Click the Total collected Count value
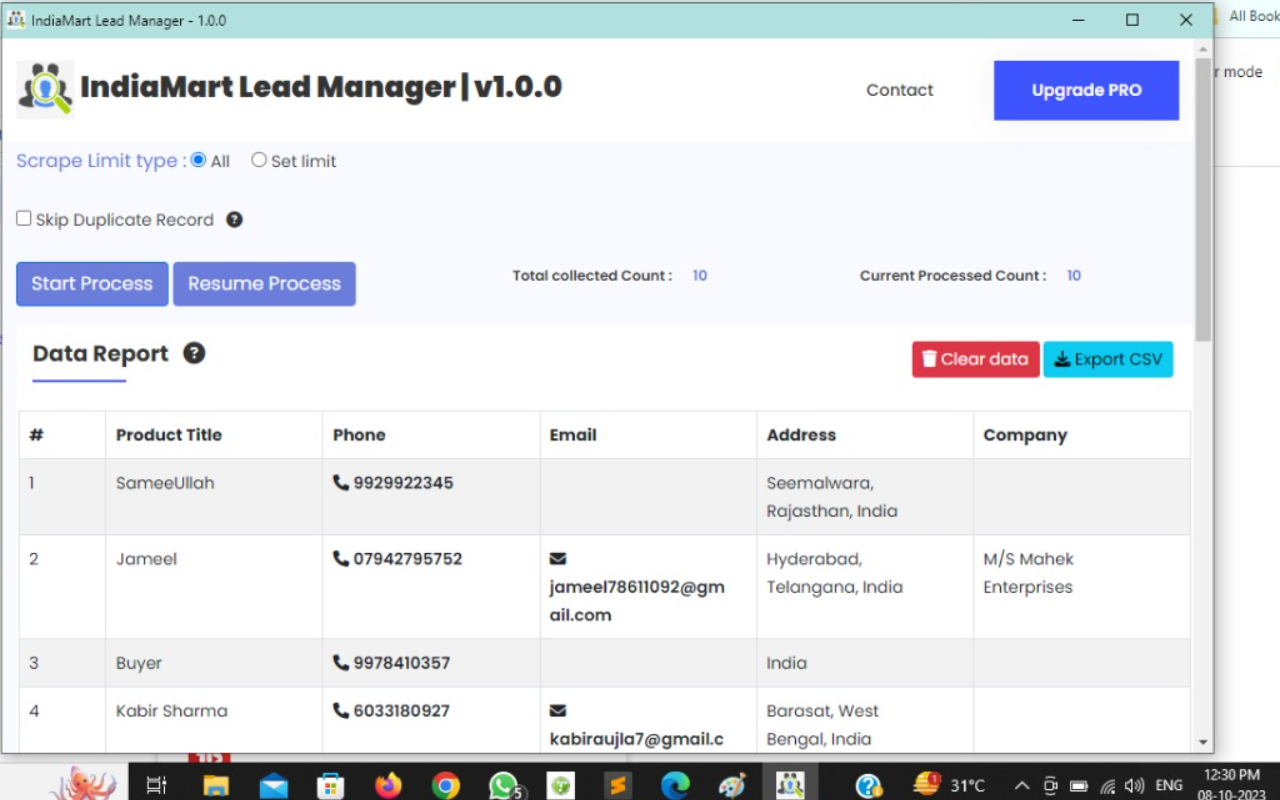The height and width of the screenshot is (800, 1280). click(700, 275)
